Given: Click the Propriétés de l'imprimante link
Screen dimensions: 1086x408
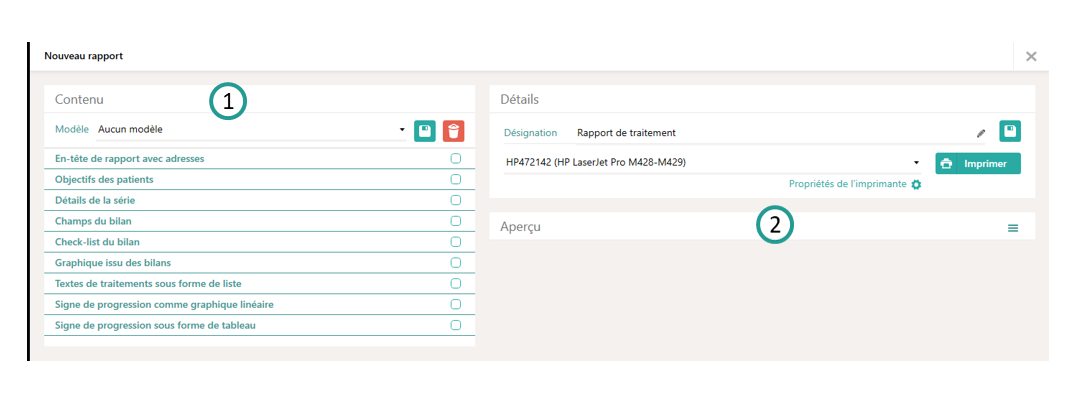Looking at the screenshot, I should (847, 185).
